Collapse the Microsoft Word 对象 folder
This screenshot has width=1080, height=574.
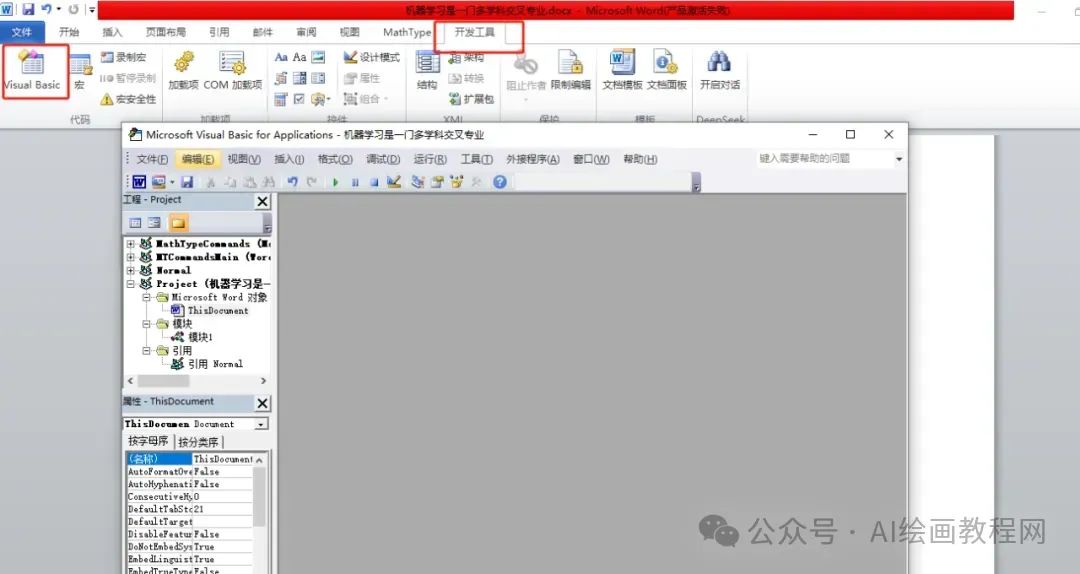pos(146,298)
